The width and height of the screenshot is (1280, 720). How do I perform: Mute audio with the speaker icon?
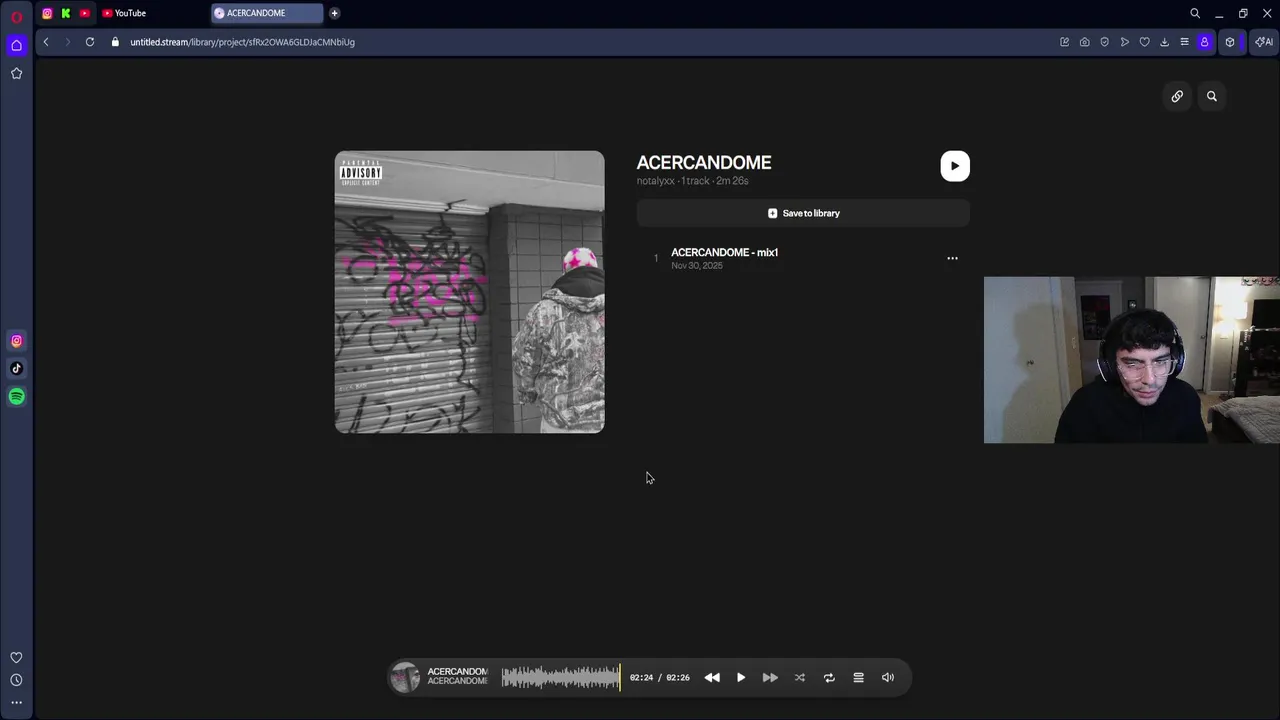pyautogui.click(x=888, y=678)
